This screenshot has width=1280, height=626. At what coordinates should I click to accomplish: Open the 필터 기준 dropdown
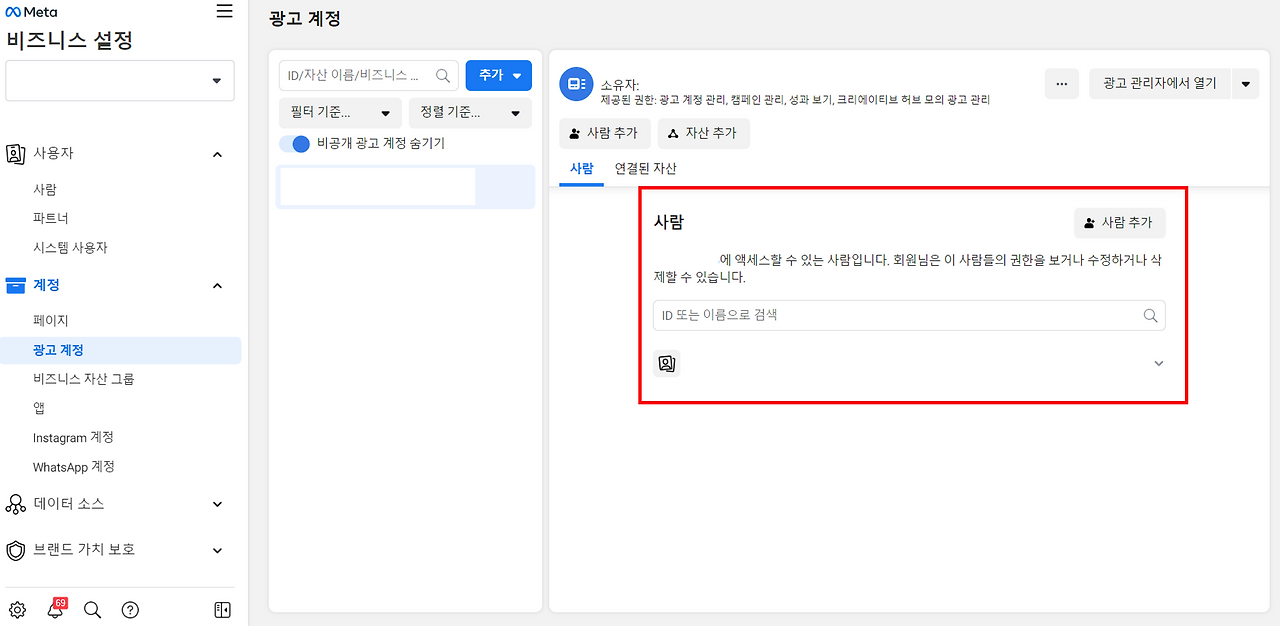click(x=339, y=112)
